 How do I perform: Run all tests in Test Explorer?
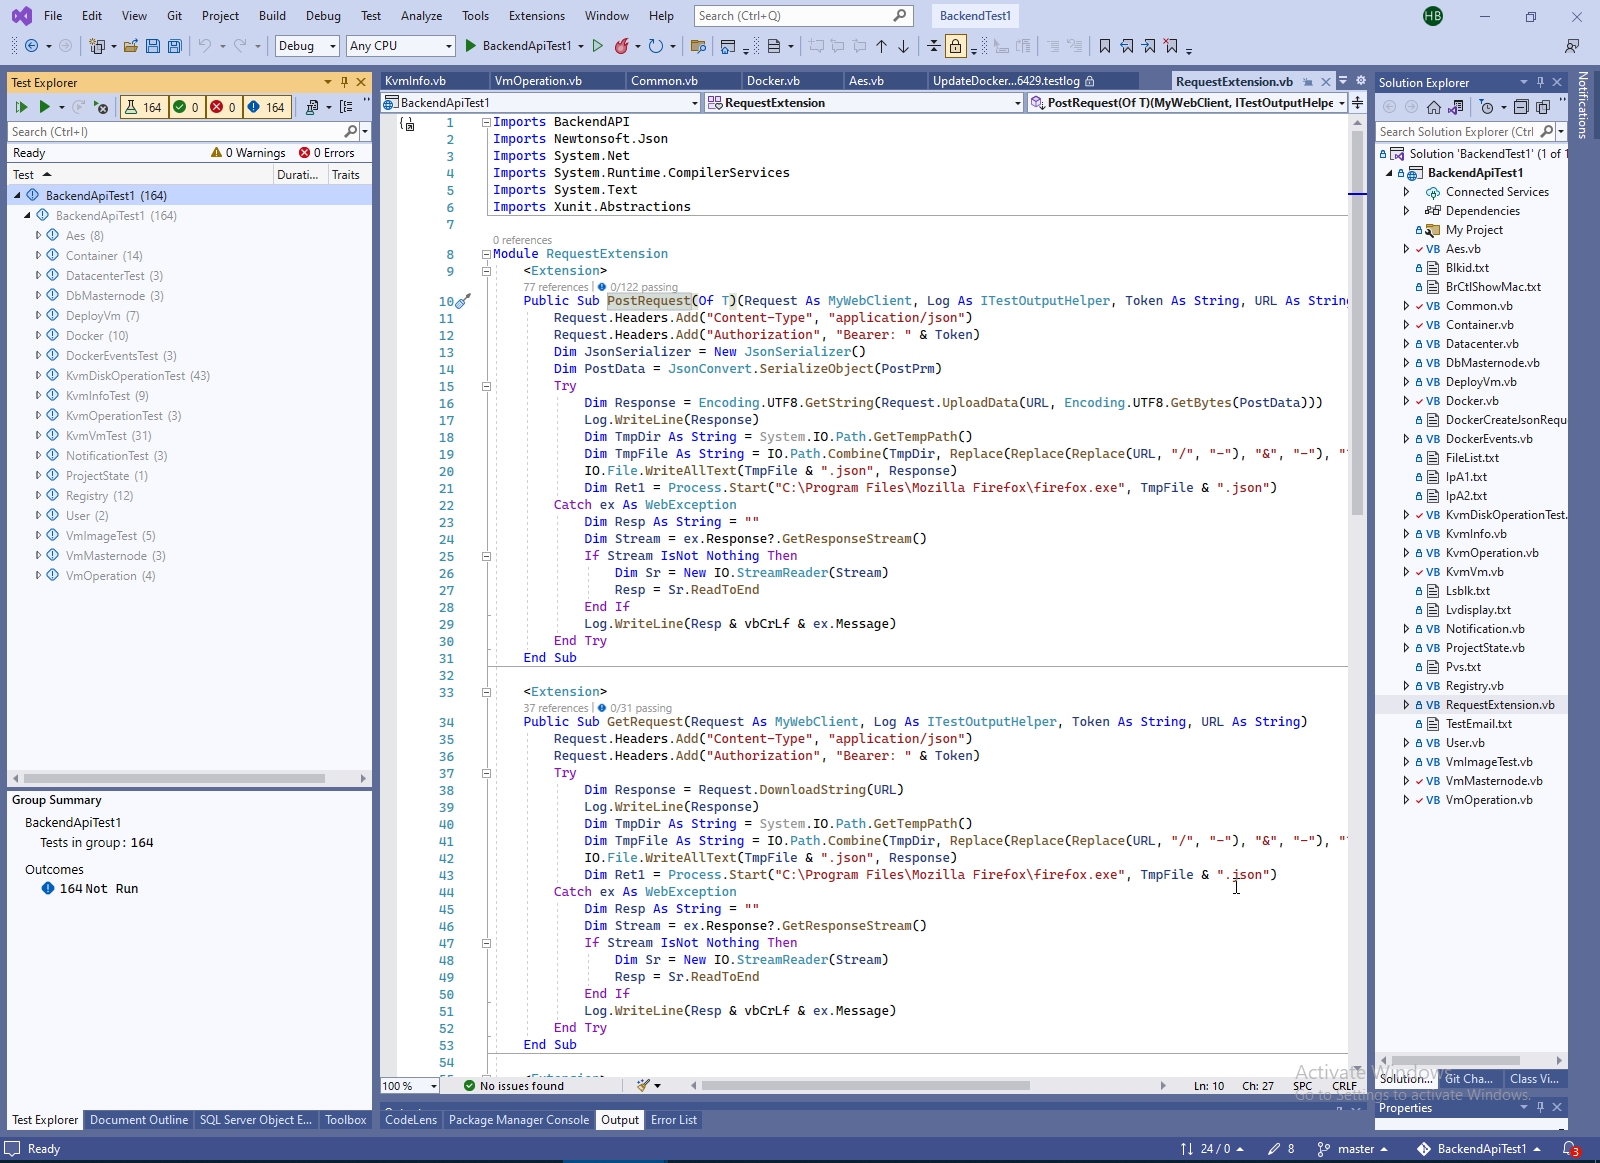tap(21, 107)
